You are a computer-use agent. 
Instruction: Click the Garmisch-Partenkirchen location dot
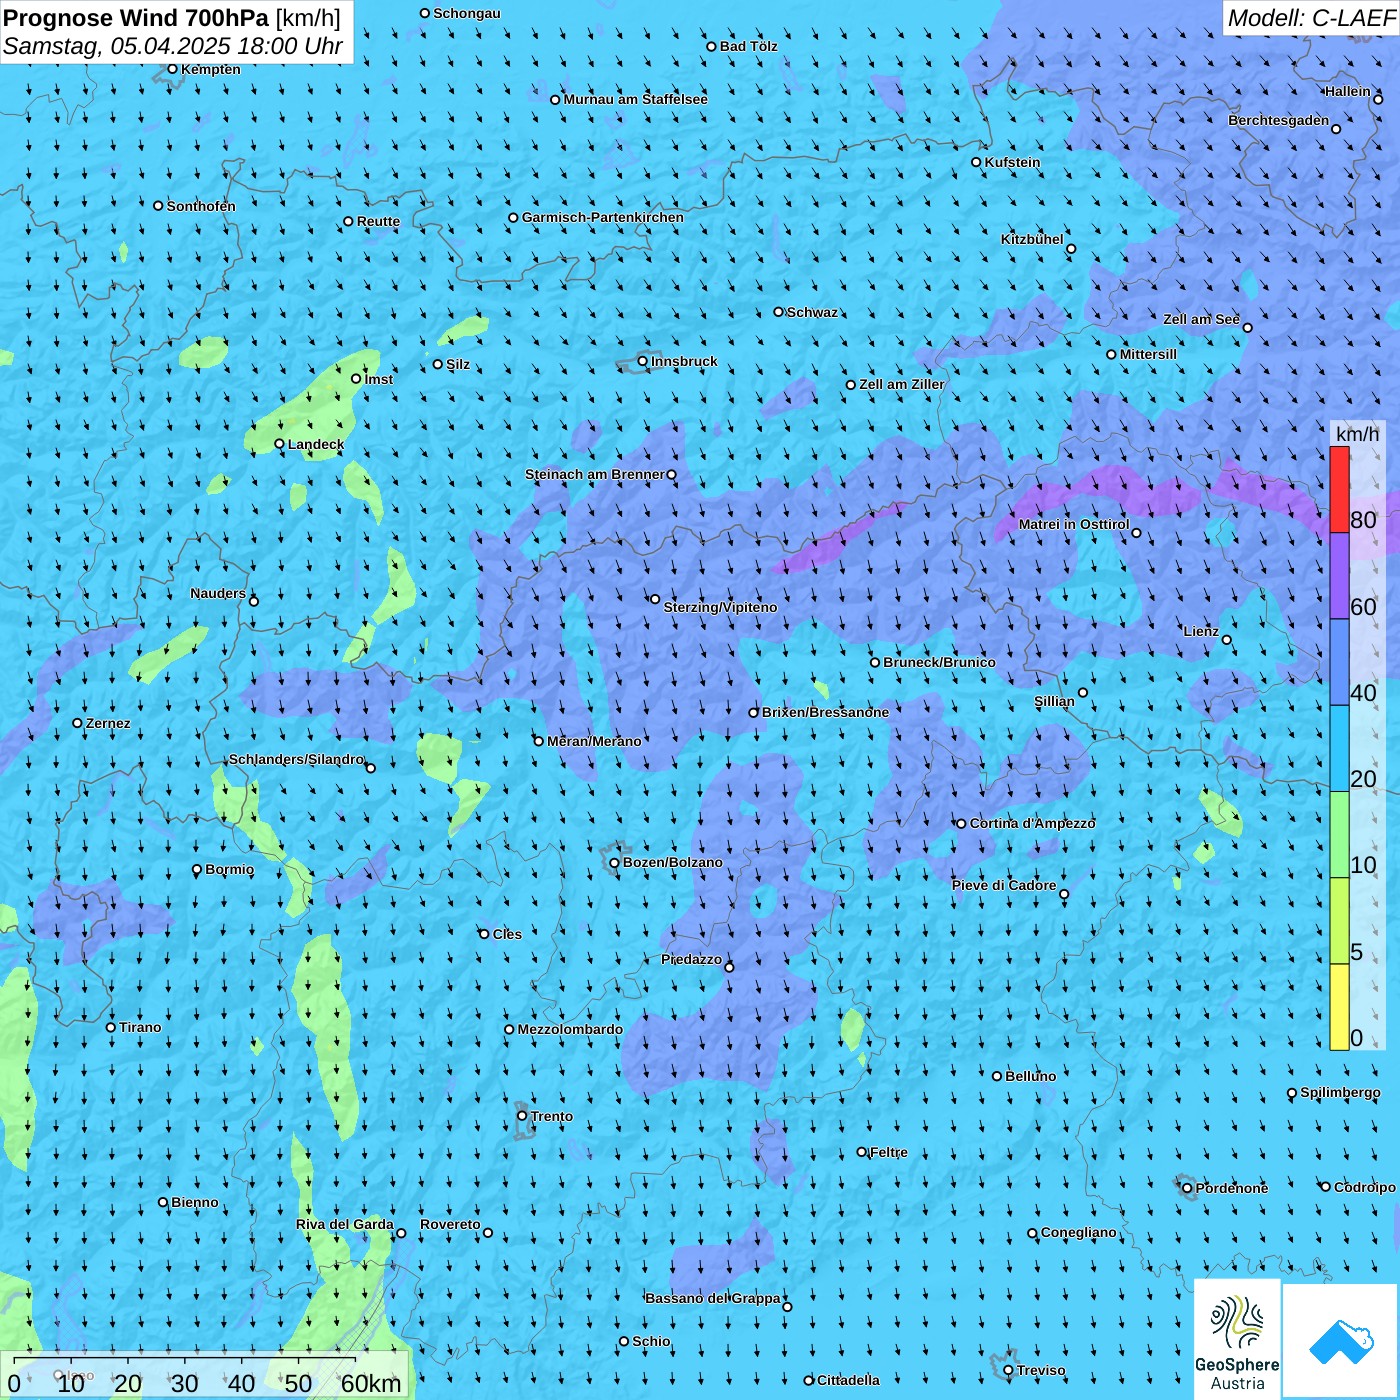click(x=514, y=217)
